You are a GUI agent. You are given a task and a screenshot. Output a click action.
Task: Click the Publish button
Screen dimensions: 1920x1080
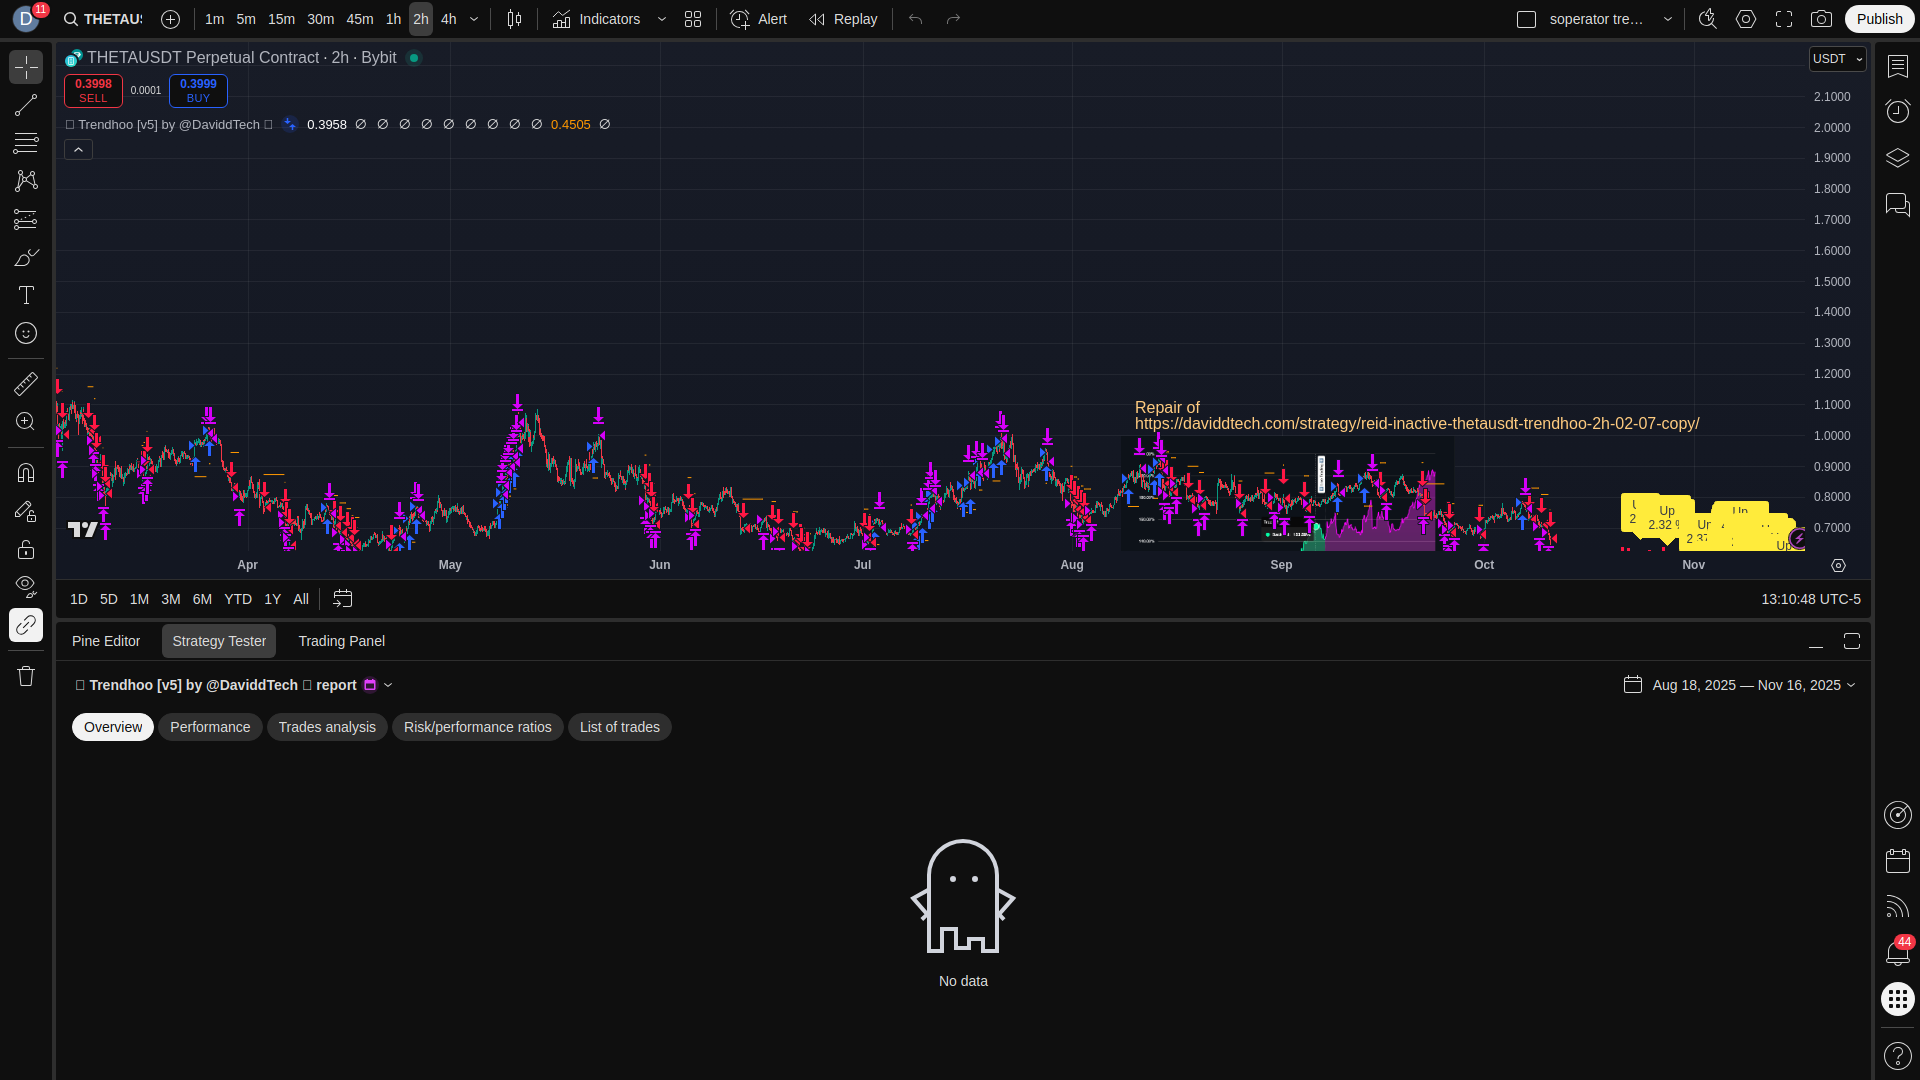(x=1879, y=19)
